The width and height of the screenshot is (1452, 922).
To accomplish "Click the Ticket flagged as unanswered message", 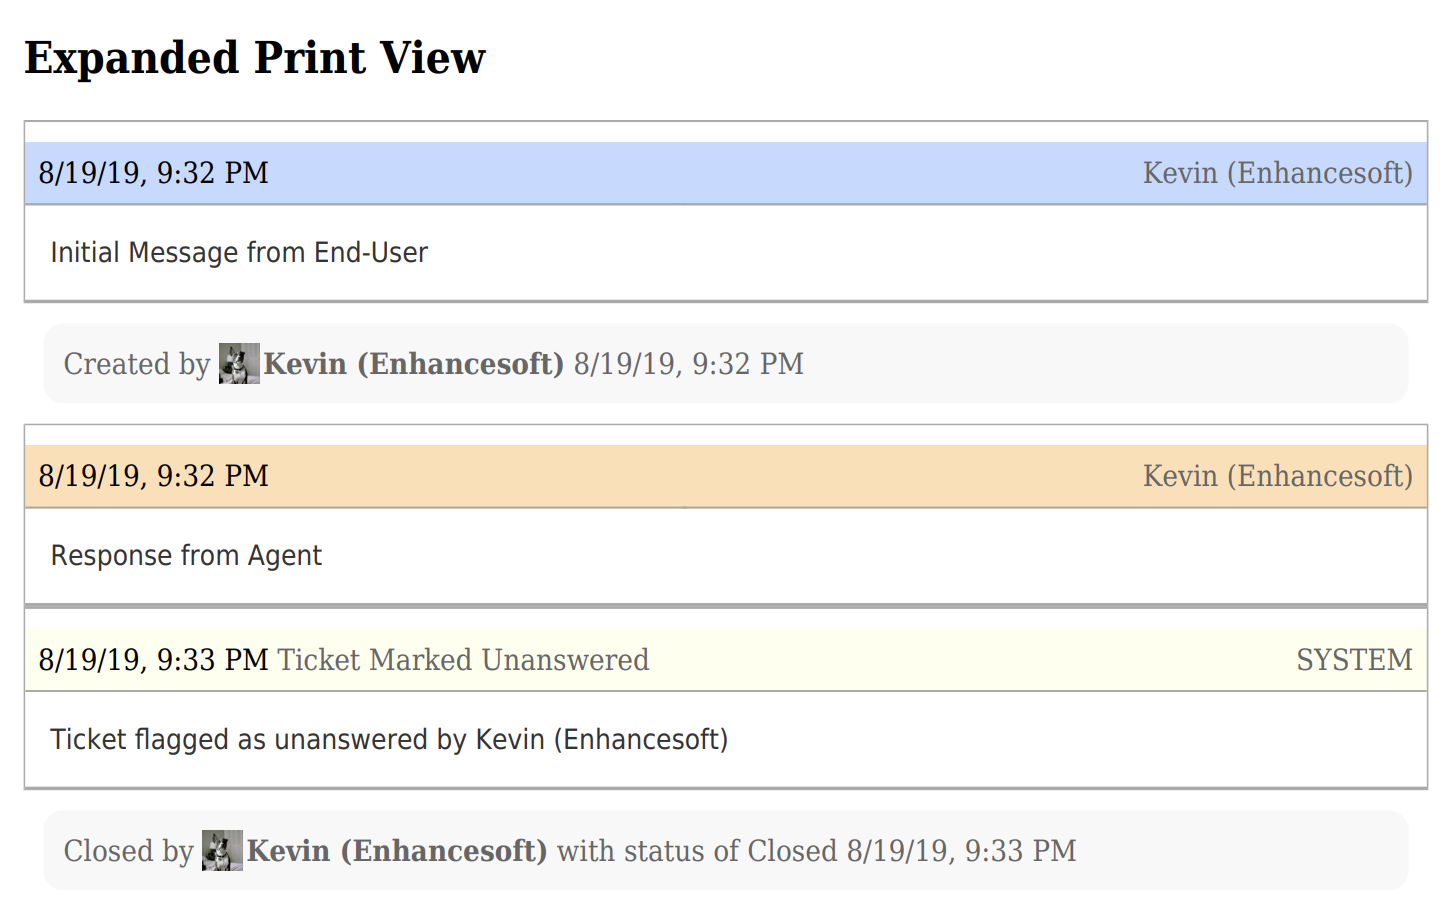I will point(389,740).
